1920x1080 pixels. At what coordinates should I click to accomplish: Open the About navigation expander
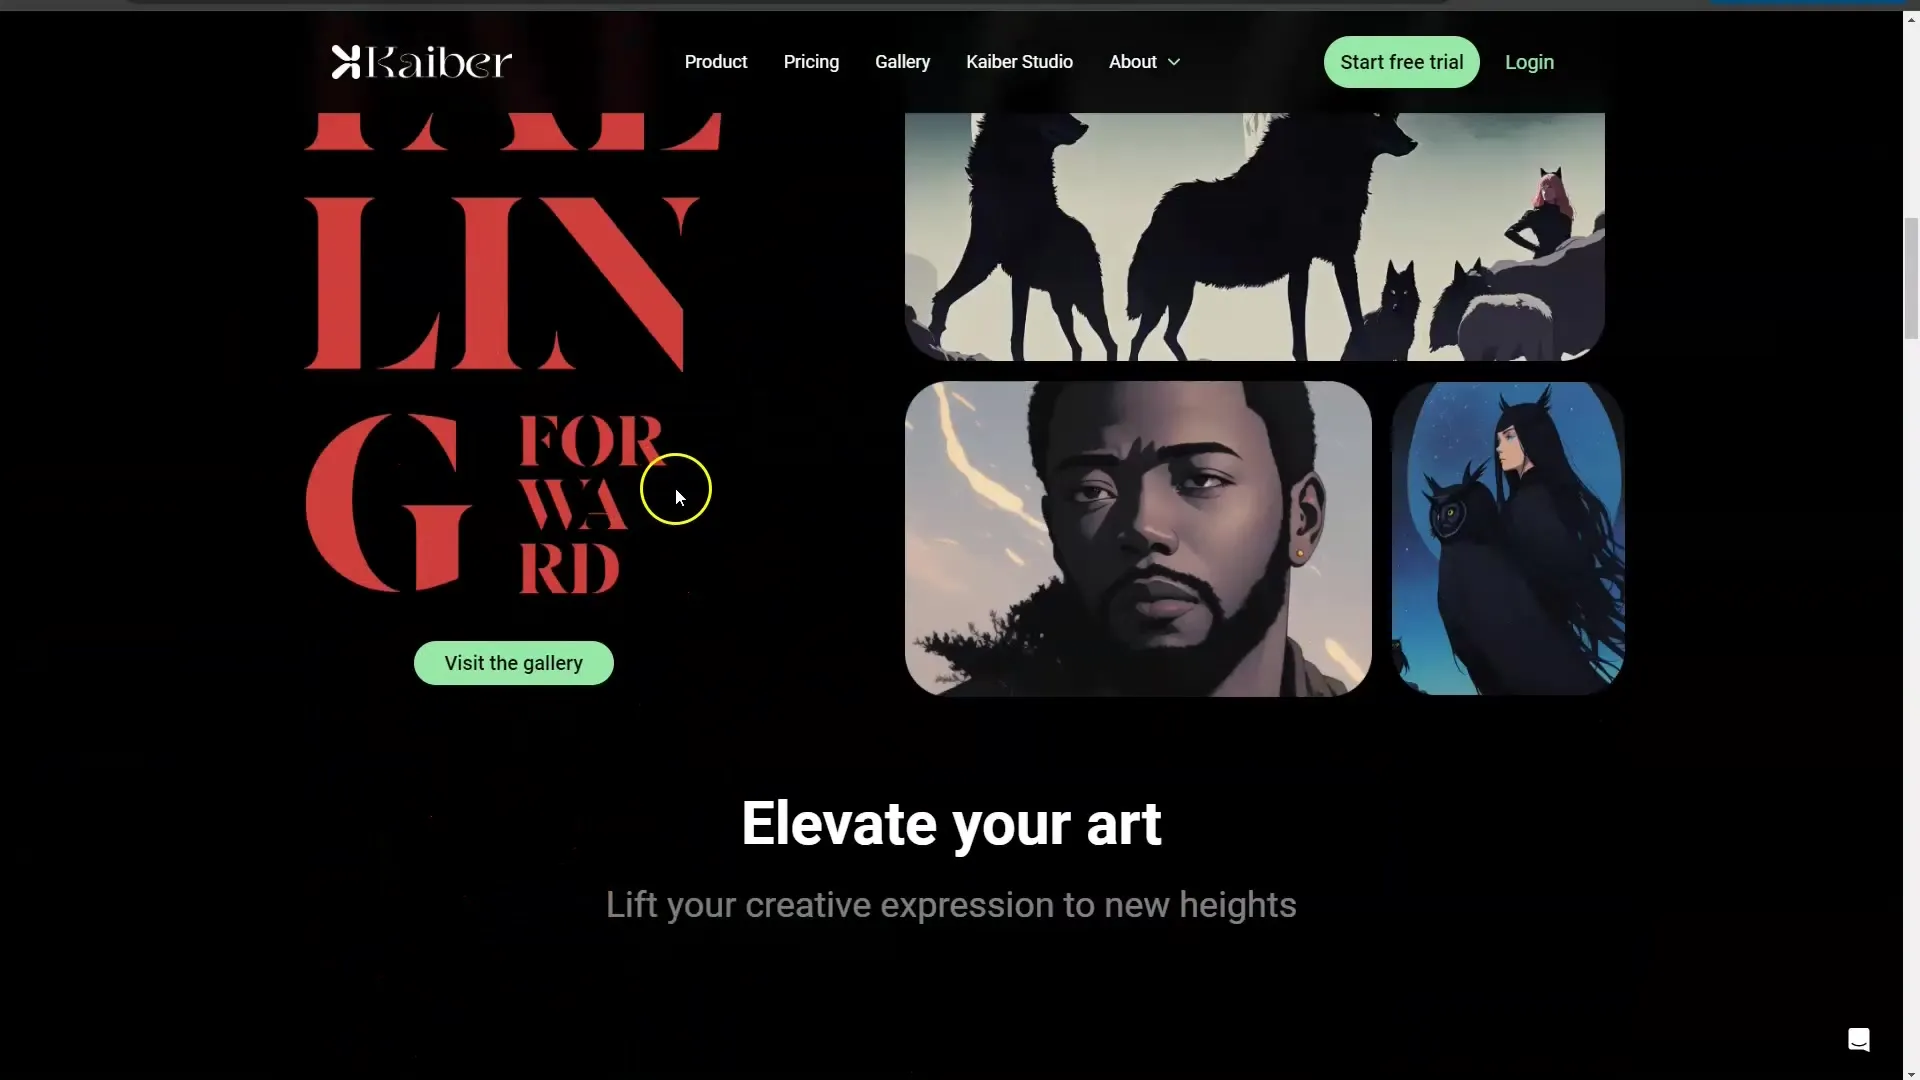click(x=1174, y=62)
